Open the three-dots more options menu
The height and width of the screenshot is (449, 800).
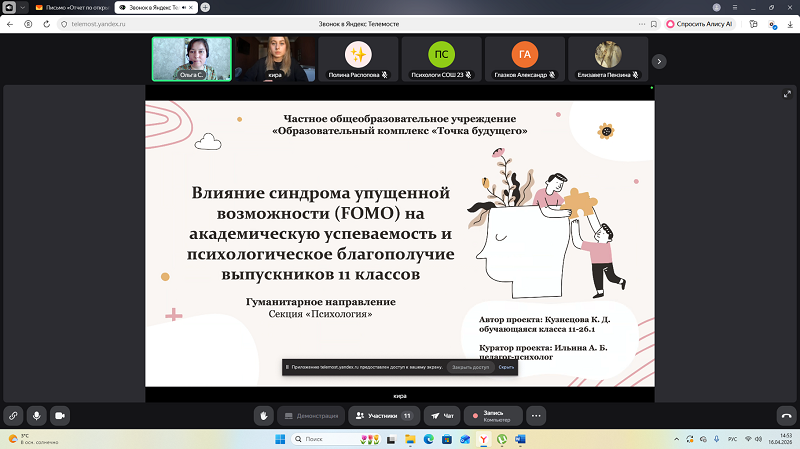pyautogui.click(x=536, y=416)
